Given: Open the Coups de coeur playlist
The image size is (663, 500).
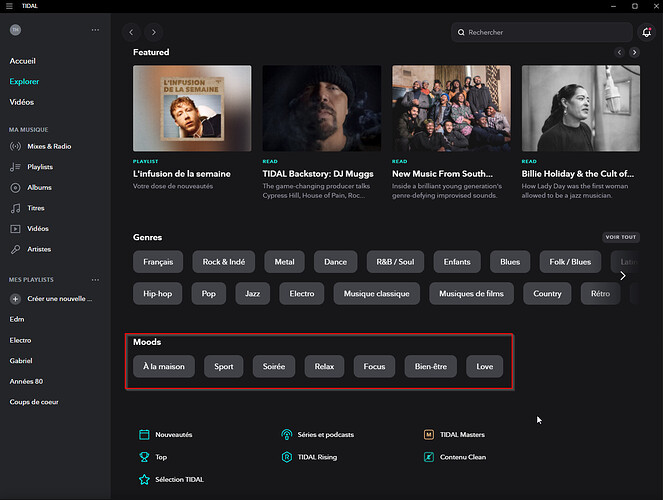Looking at the screenshot, I should pos(34,402).
